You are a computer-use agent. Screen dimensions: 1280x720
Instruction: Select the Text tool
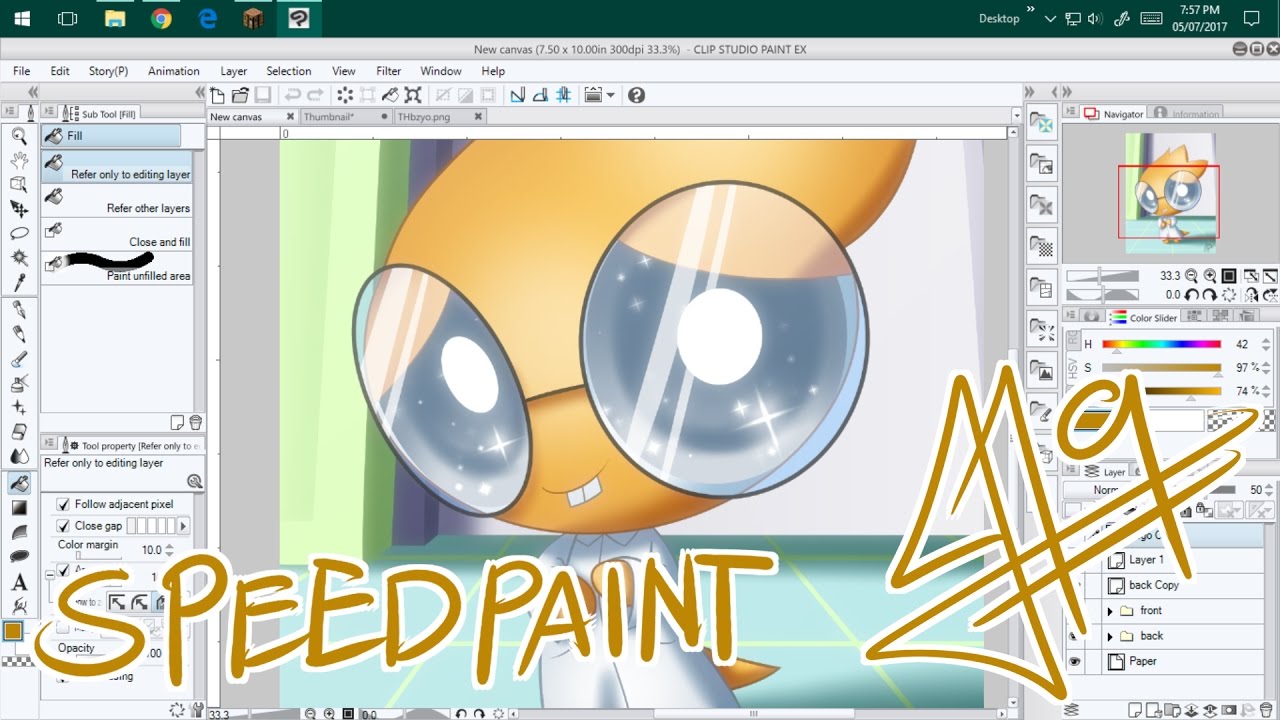19,582
